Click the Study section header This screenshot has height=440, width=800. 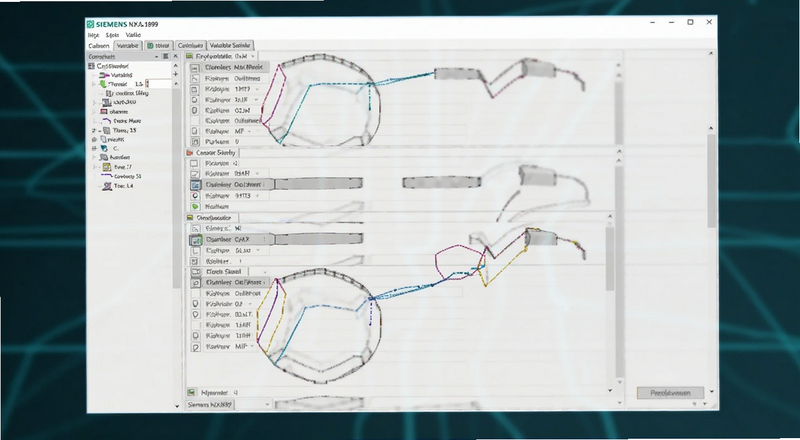tap(212, 153)
